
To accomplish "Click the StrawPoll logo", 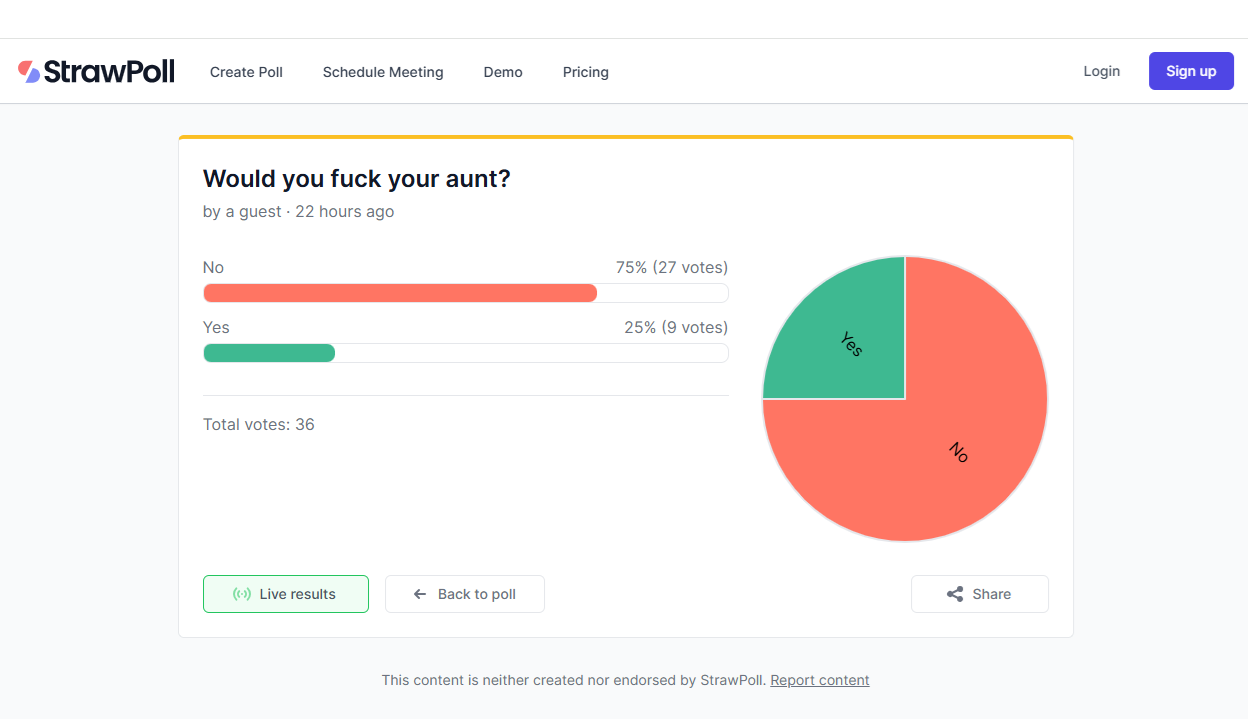I will point(96,71).
